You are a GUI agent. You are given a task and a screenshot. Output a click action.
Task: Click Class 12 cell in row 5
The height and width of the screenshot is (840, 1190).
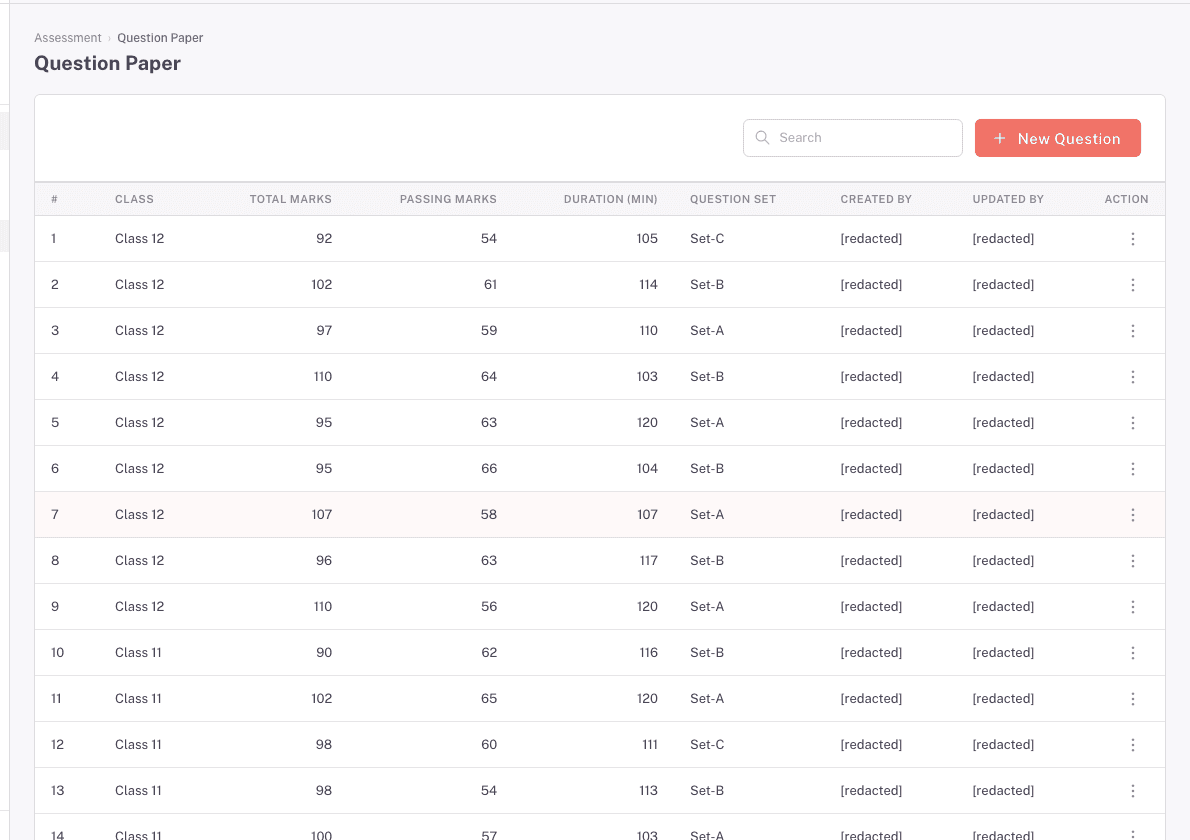[x=140, y=423]
